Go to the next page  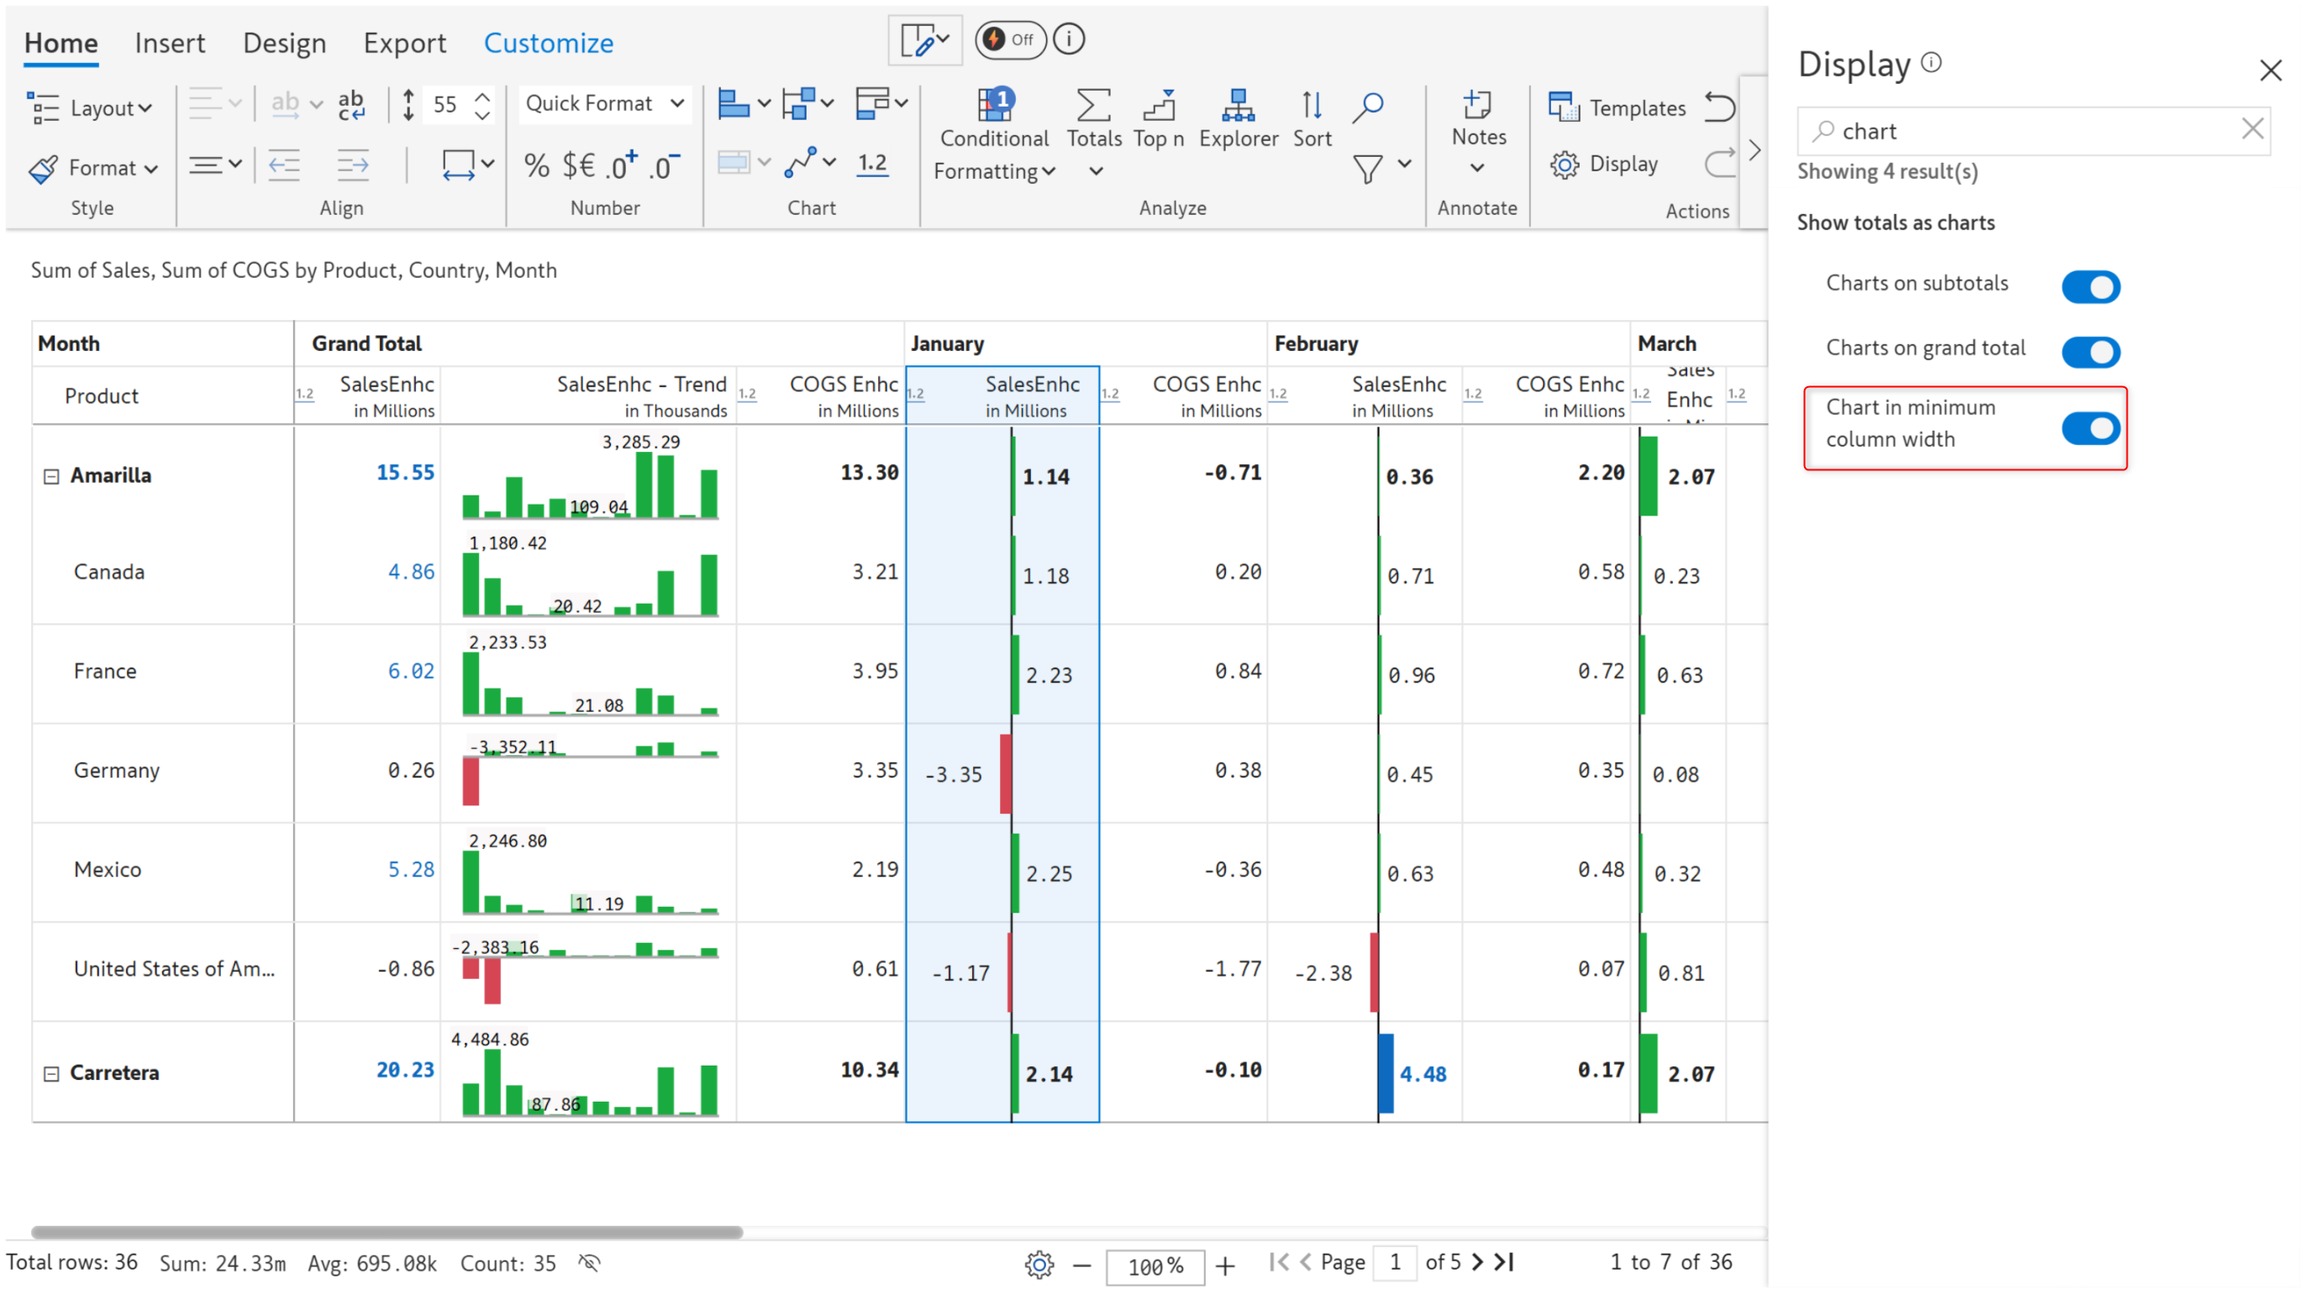[x=1478, y=1262]
